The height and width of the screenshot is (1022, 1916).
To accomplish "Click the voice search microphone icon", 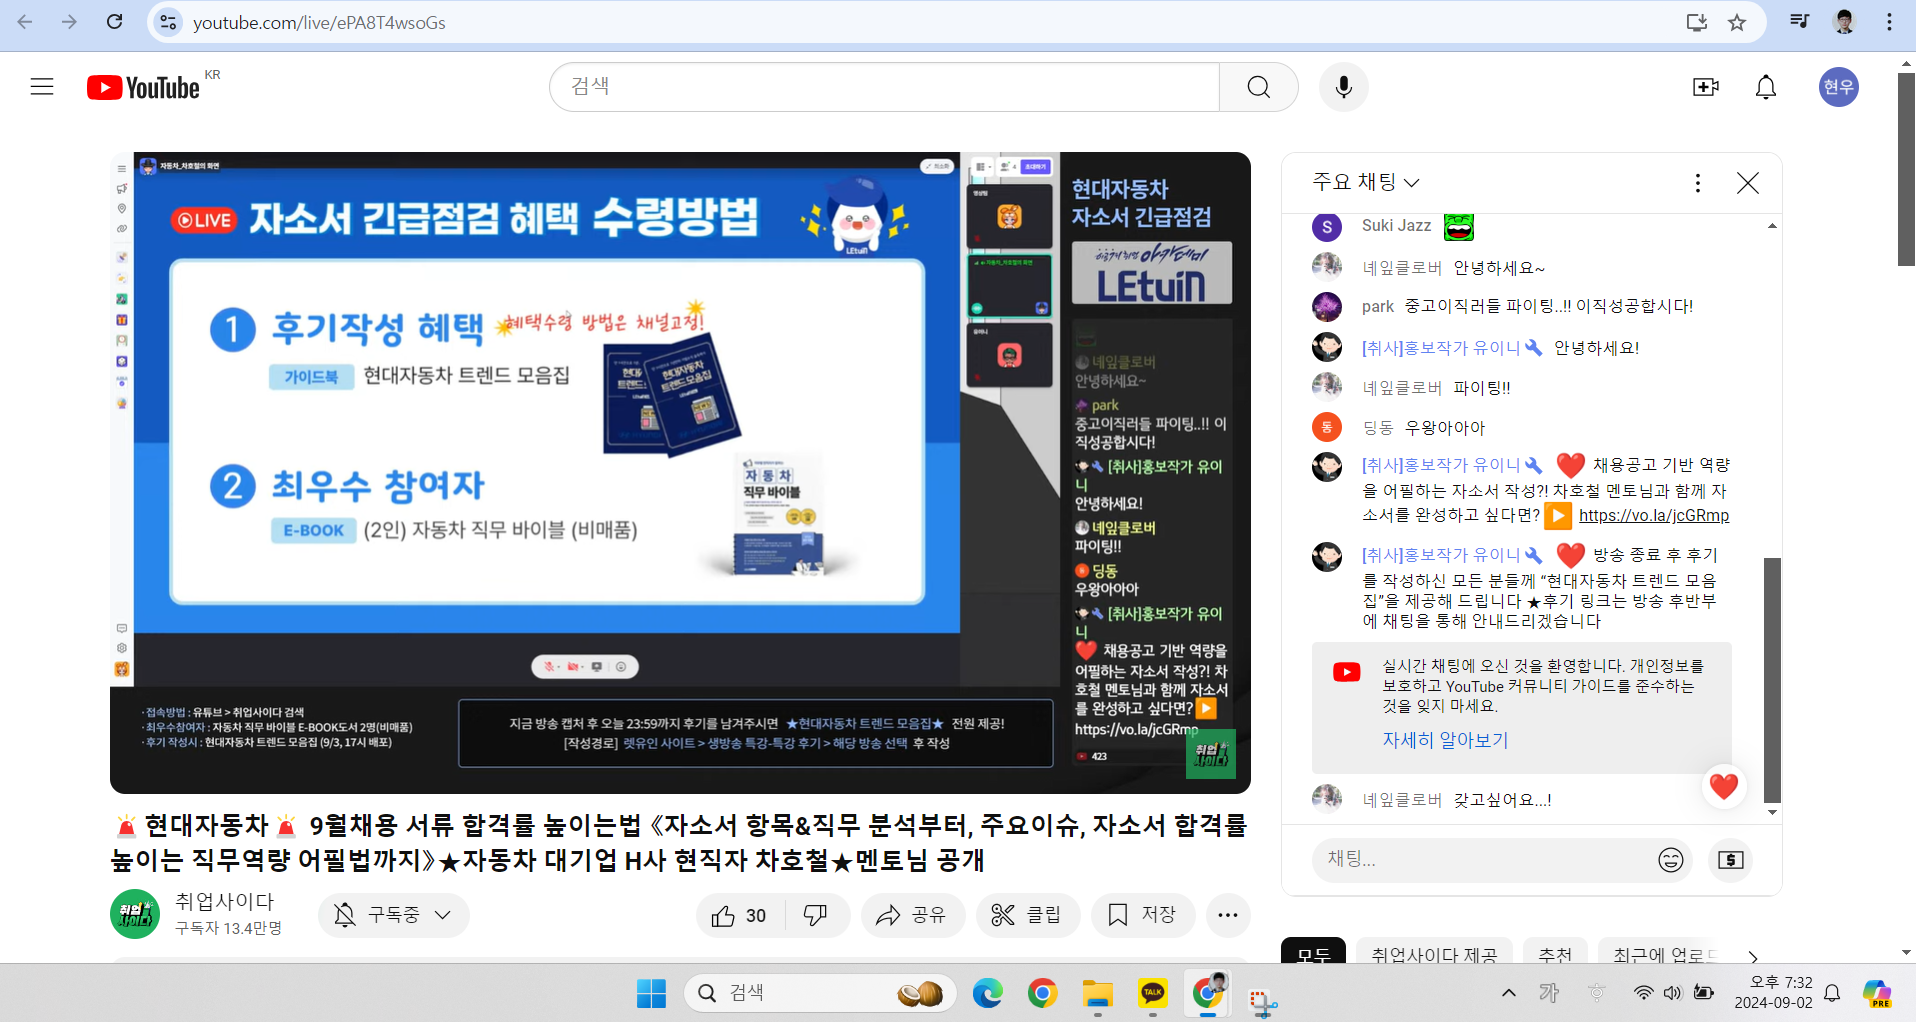I will click(x=1343, y=87).
